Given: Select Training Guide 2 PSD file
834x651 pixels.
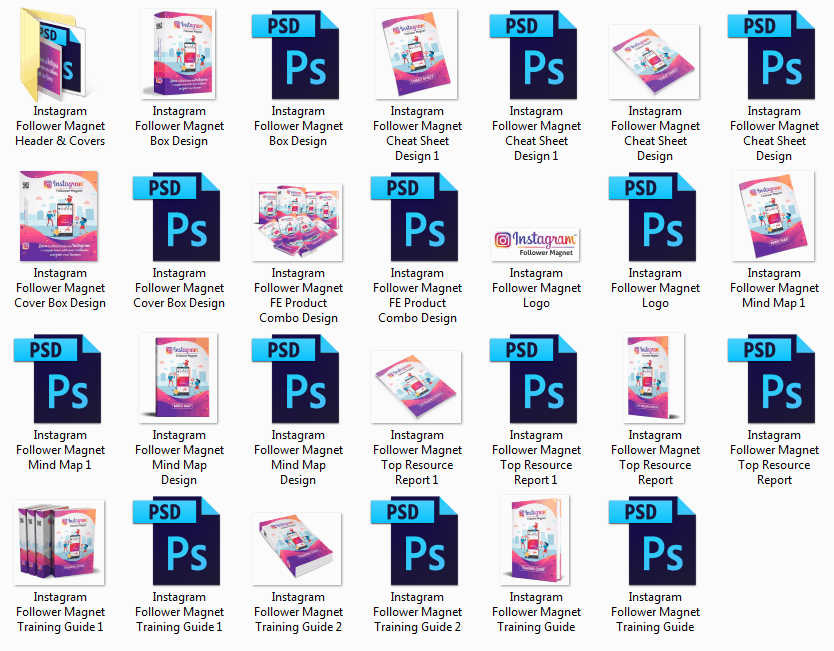Looking at the screenshot, I should 415,541.
